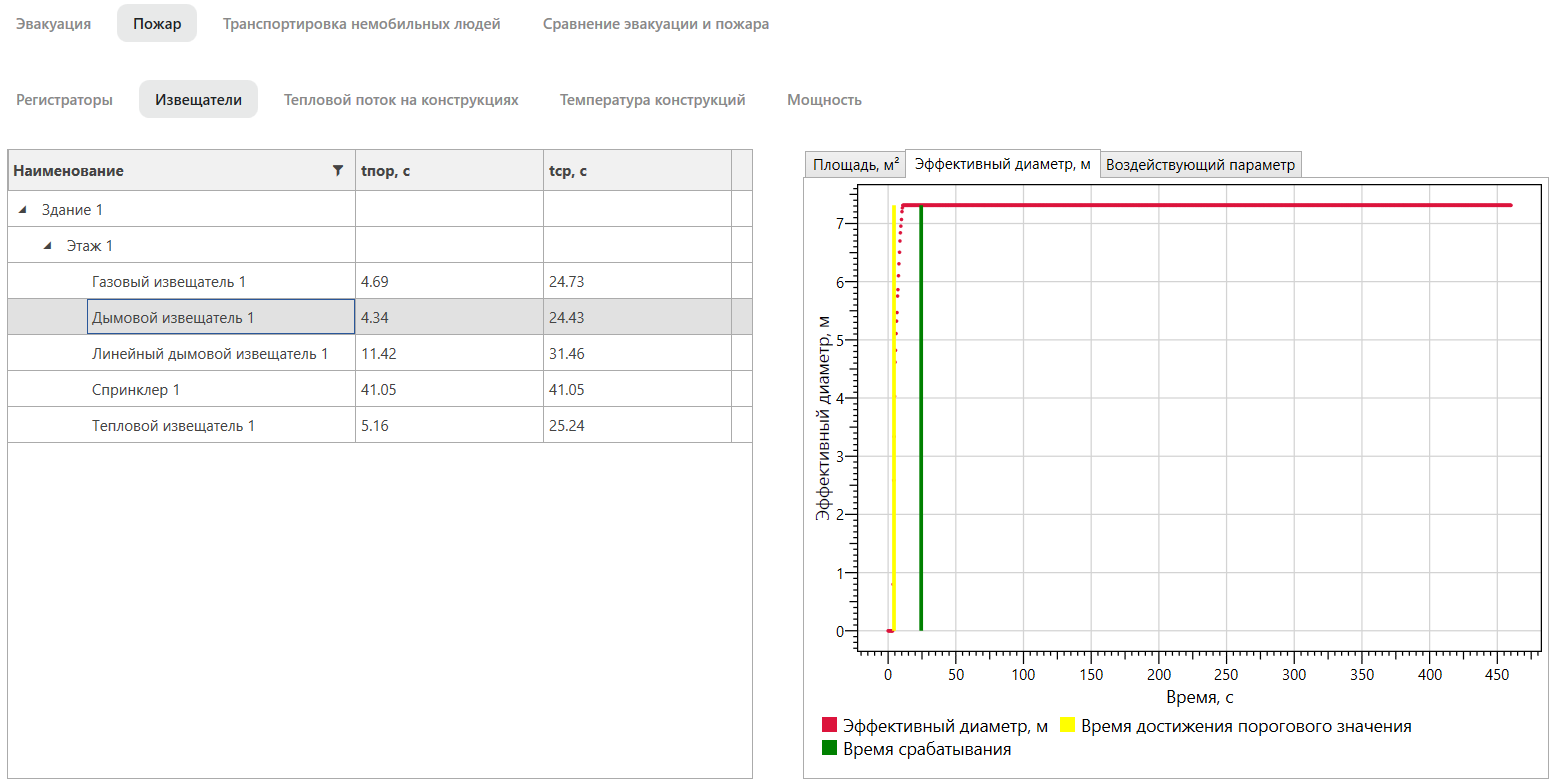1553x783 pixels.
Task: Click the tср value 31.46 cell
Action: (x=637, y=354)
